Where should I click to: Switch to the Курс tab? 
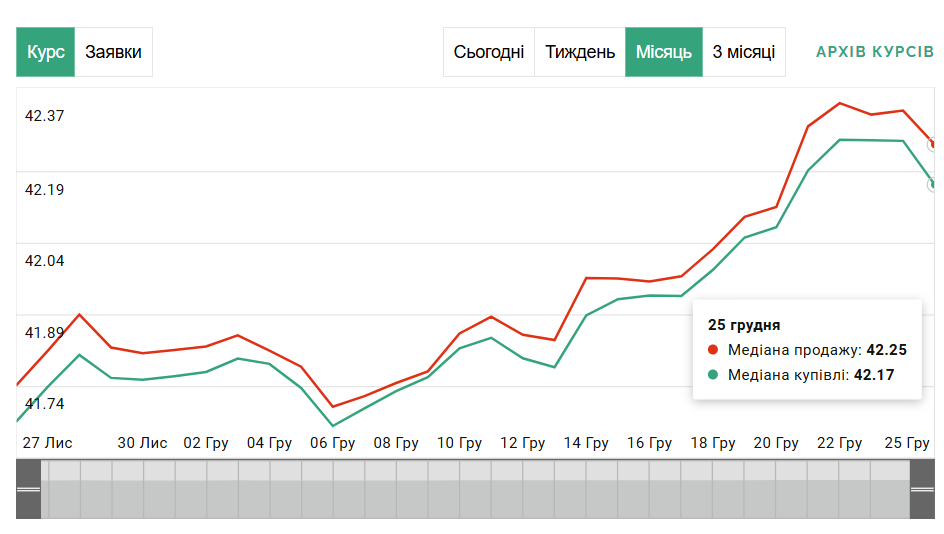point(46,52)
